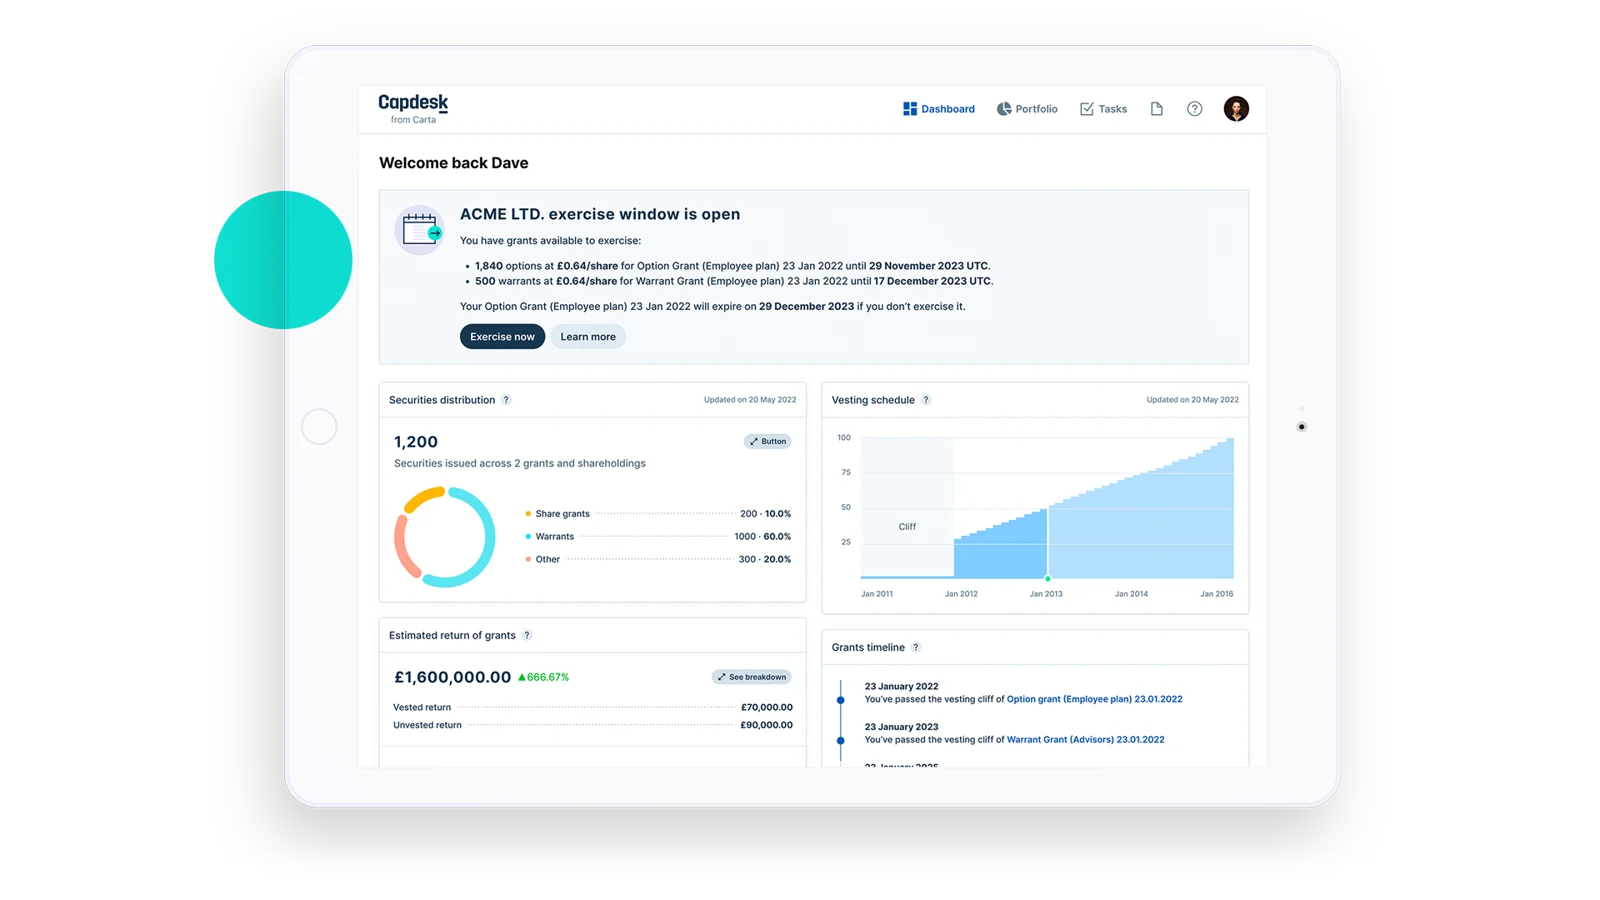Click the Securities distribution card title
This screenshot has width=1600, height=900.
coord(442,400)
